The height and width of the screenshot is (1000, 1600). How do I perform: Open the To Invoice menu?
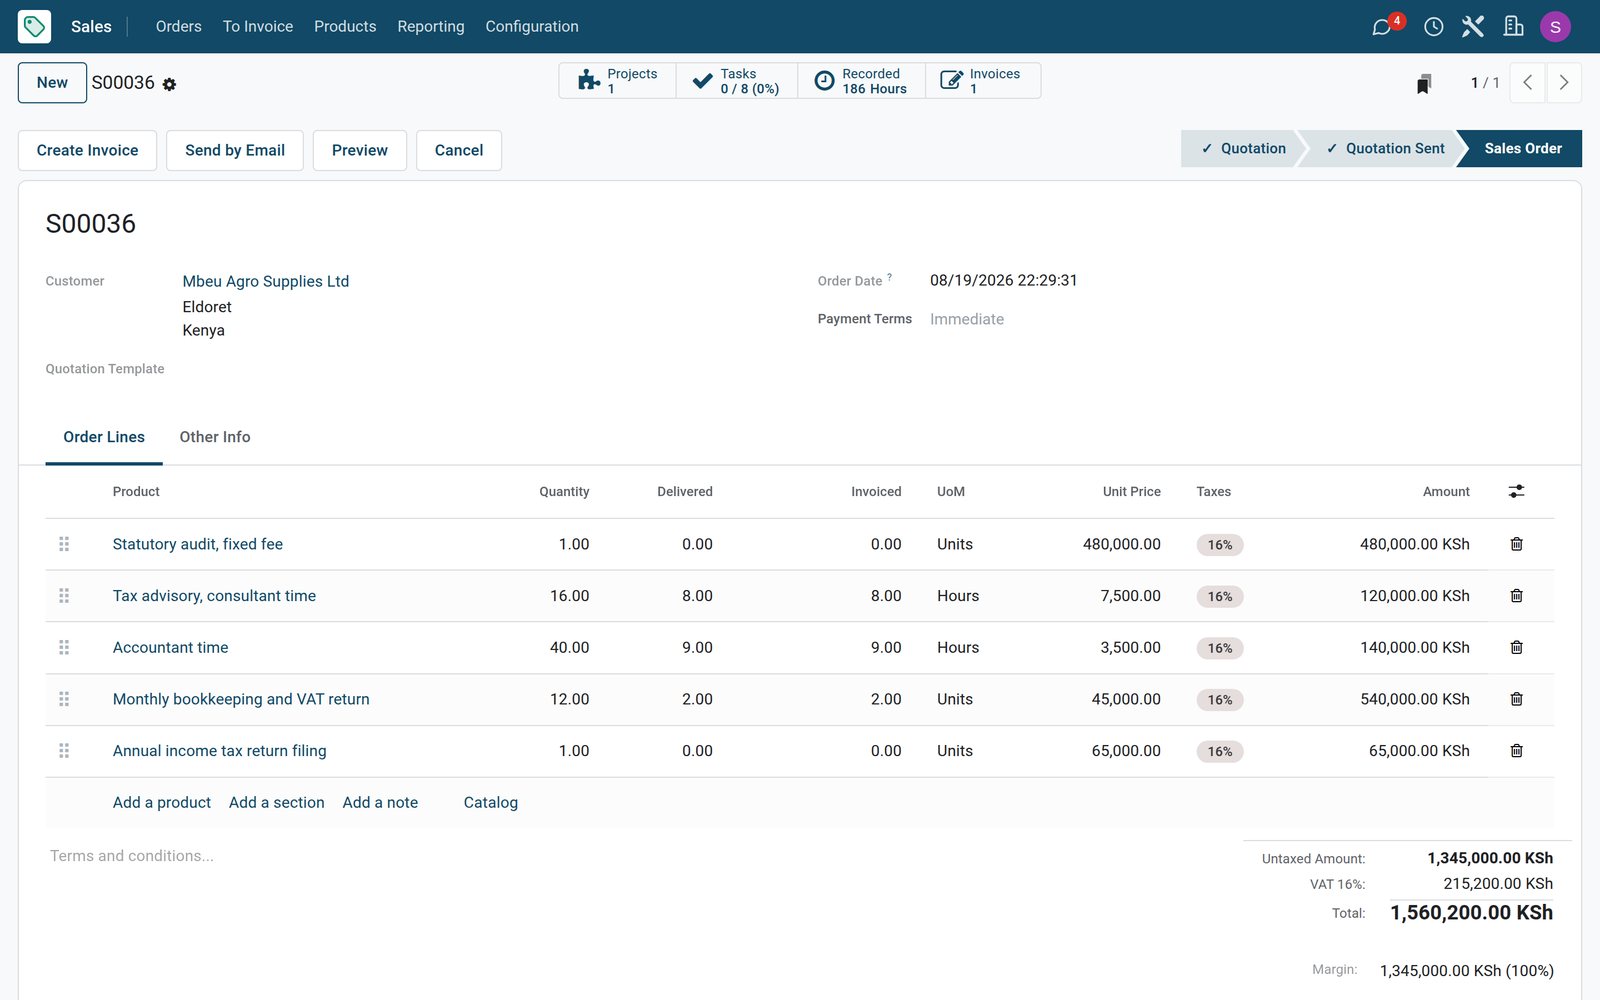258,27
